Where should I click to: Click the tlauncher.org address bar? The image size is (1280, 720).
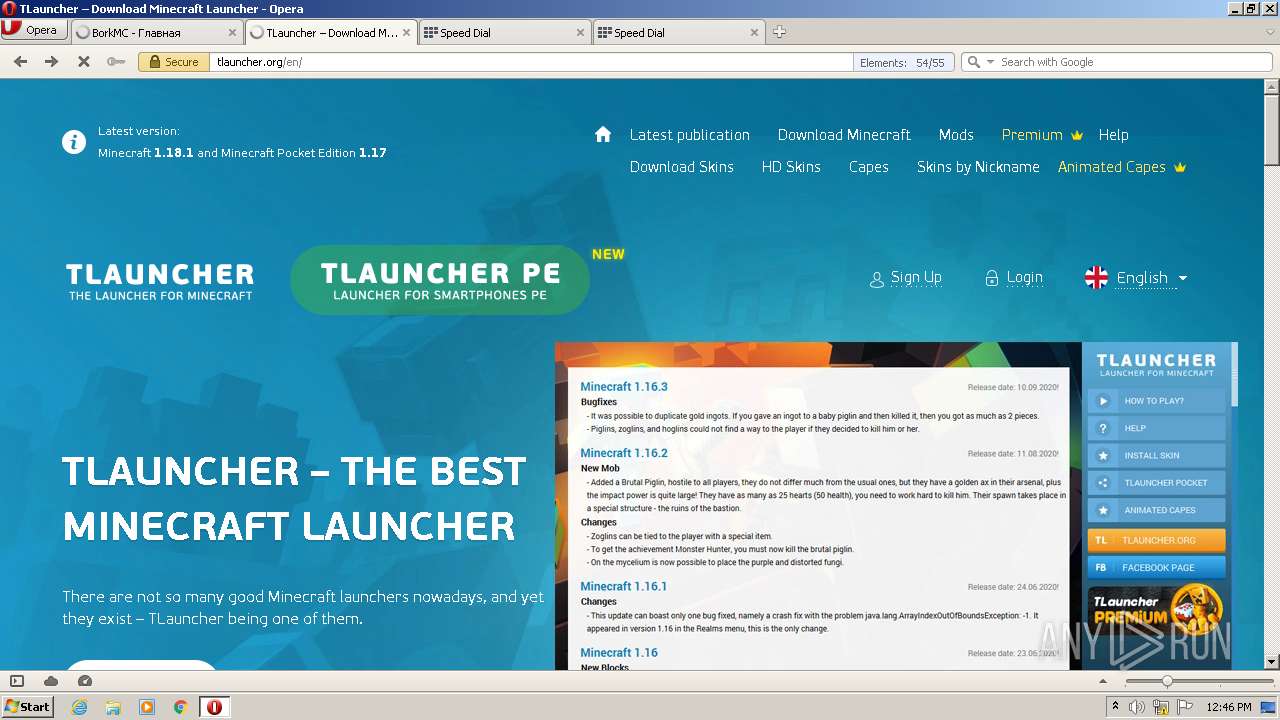530,62
